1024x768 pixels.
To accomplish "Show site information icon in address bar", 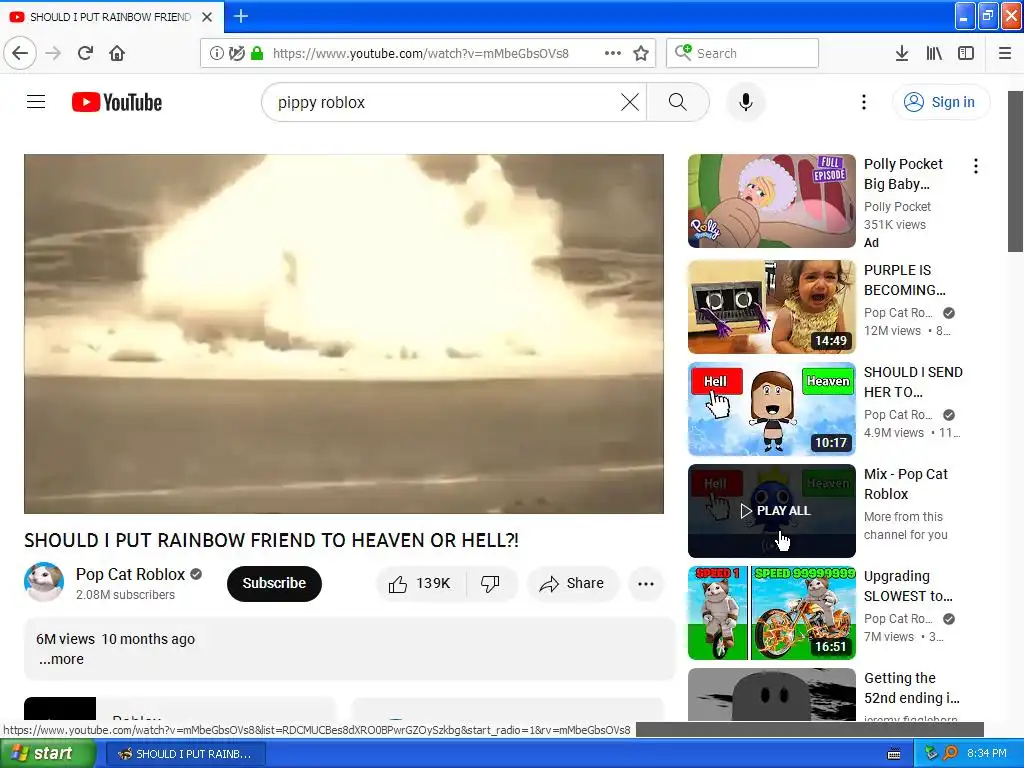I will tap(216, 53).
